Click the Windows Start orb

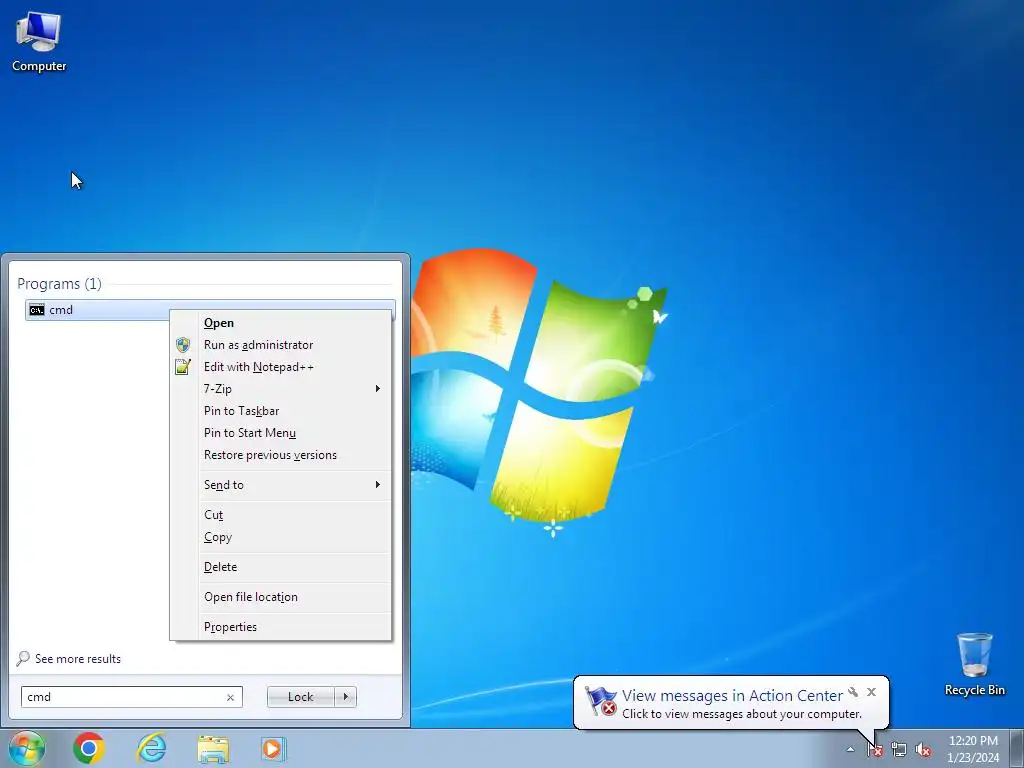[x=27, y=748]
